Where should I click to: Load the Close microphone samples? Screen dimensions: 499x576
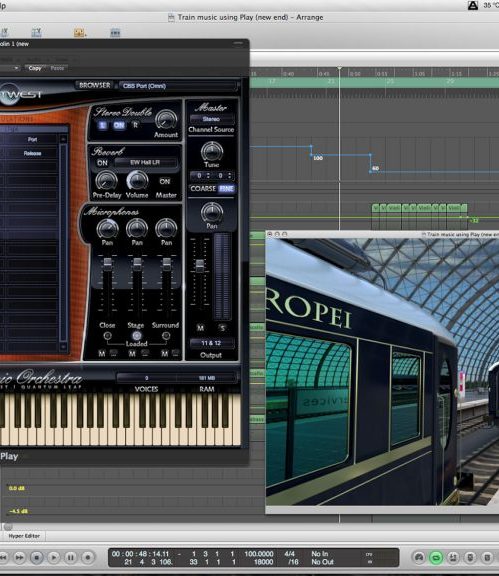pos(107,336)
